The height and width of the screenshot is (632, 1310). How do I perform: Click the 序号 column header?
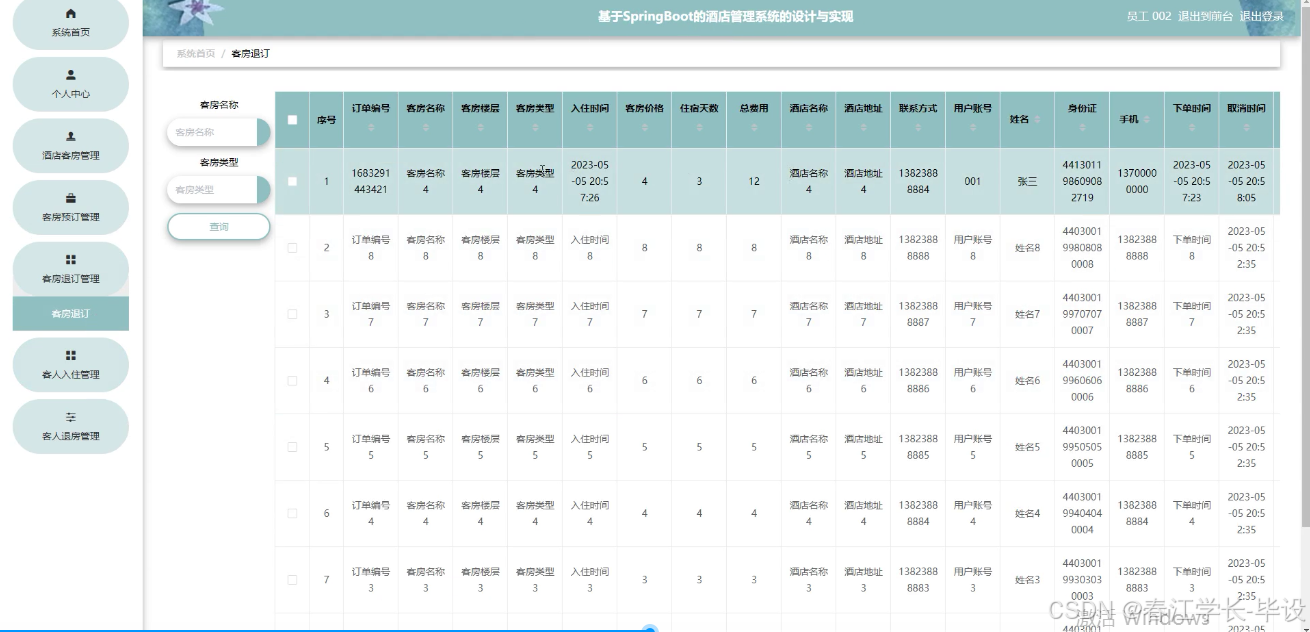326,120
